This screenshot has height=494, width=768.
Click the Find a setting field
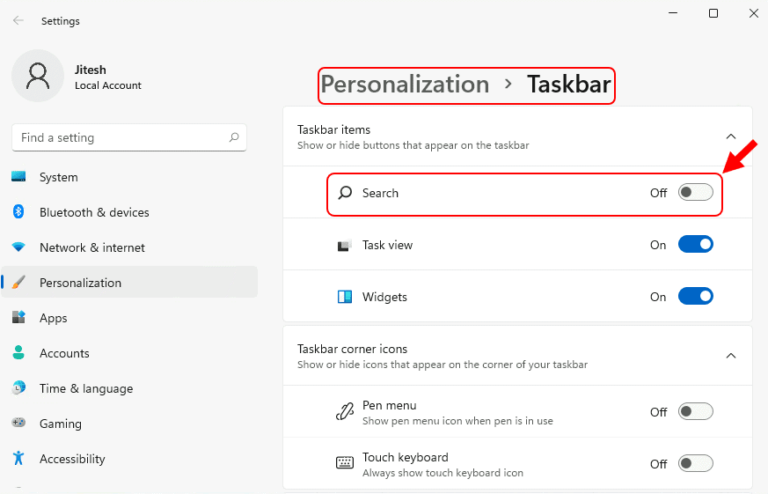129,138
